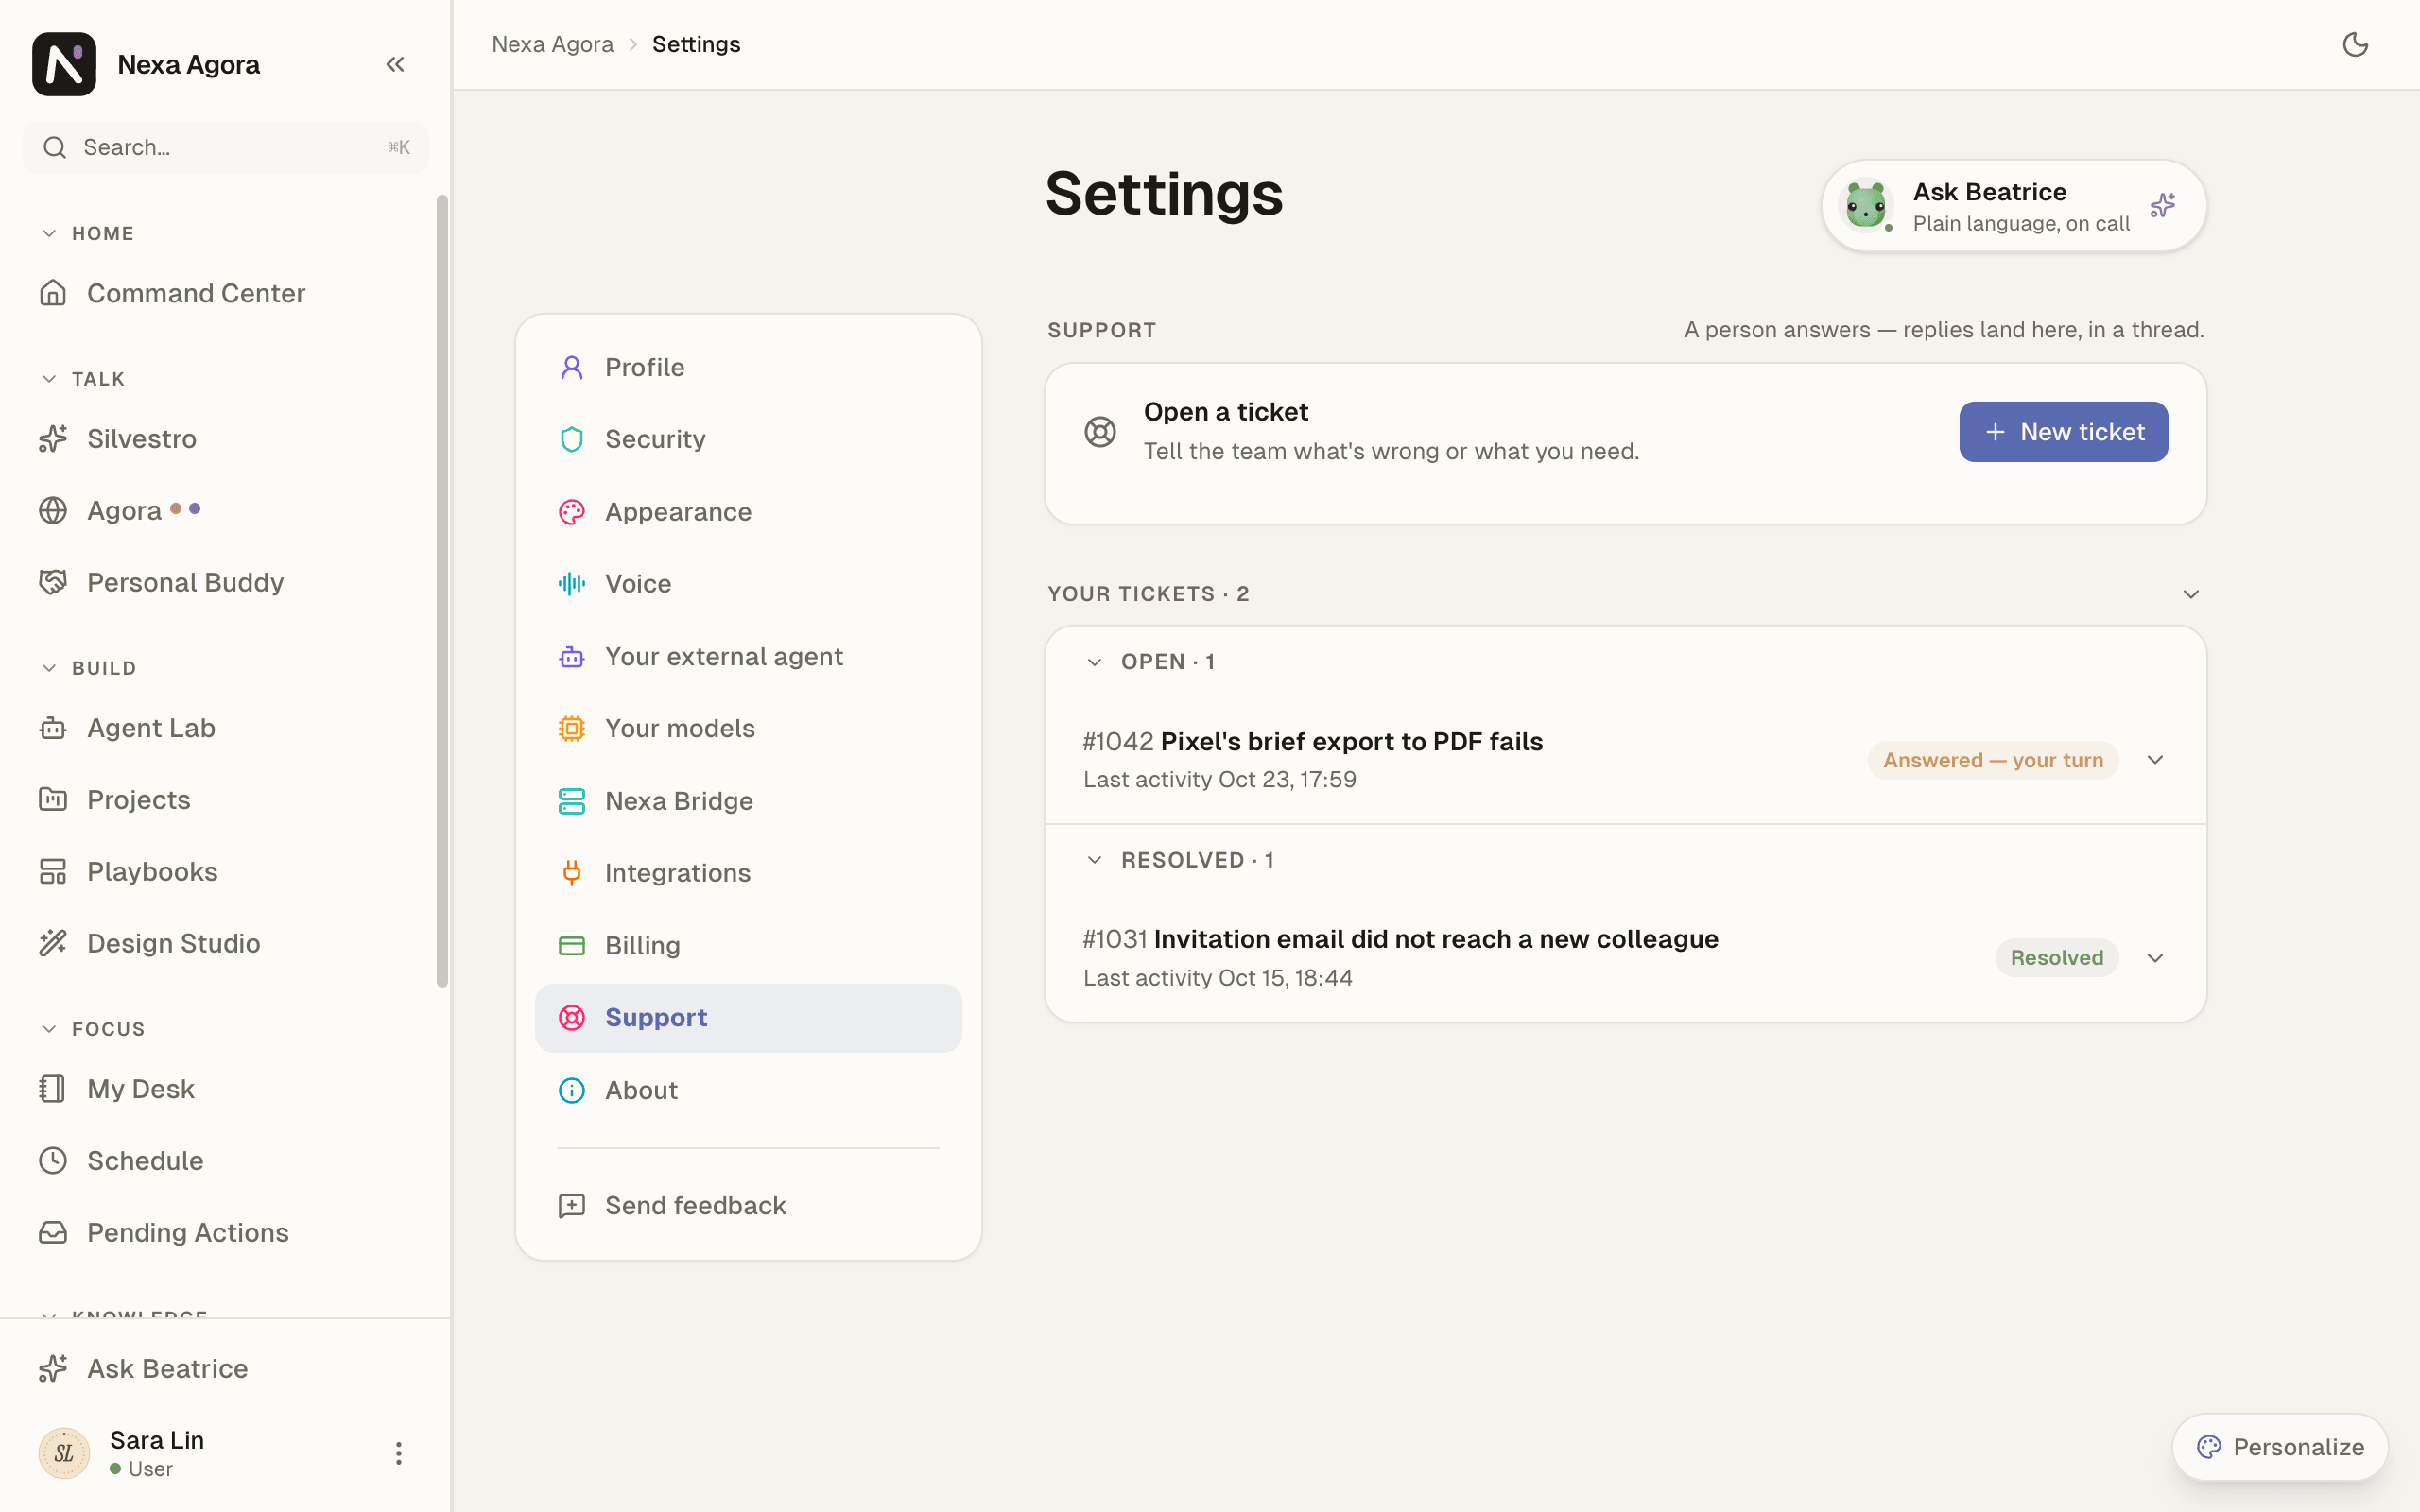Open Pending Actions inbox icon
Viewport: 2420px width, 1512px height.
(x=53, y=1232)
